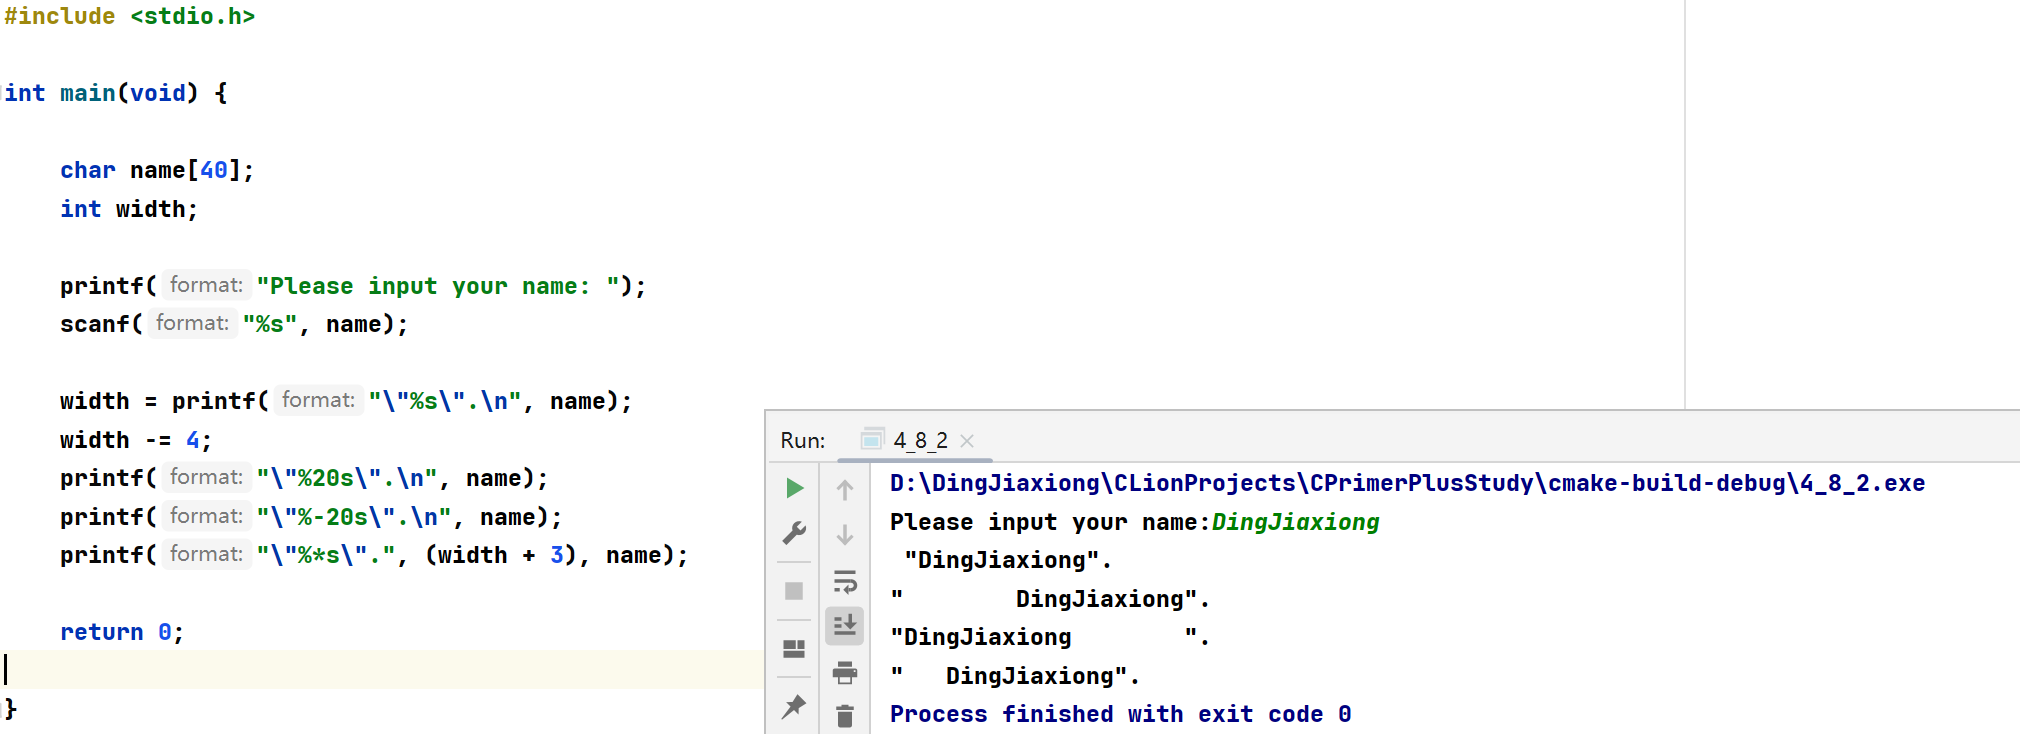Click 'Process finished with exit code 0'
The width and height of the screenshot is (2020, 734).
click(x=1120, y=714)
